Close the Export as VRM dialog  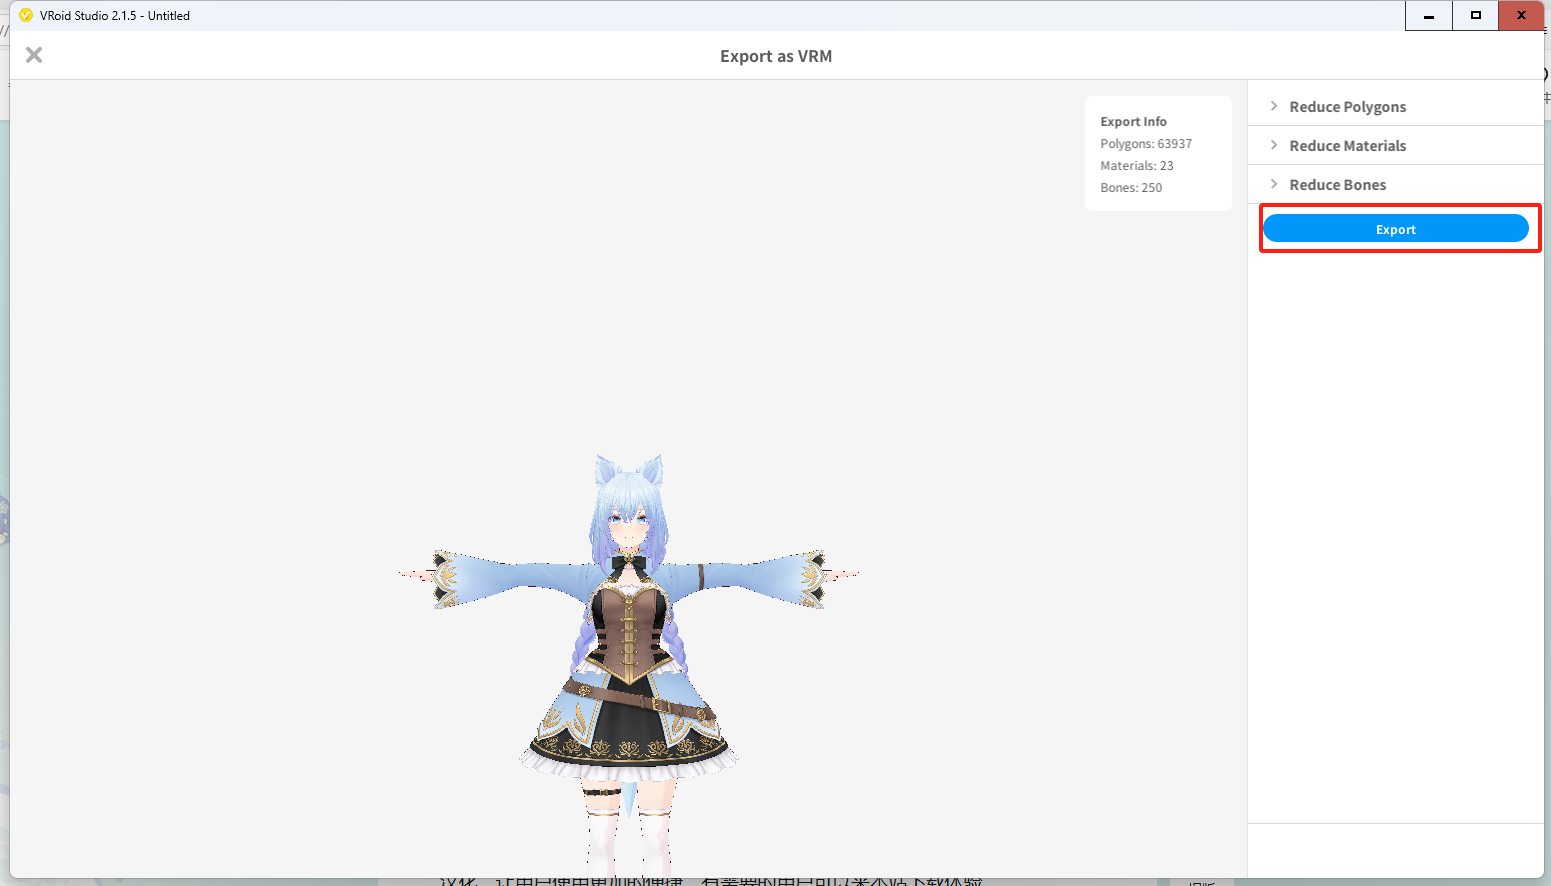click(34, 55)
